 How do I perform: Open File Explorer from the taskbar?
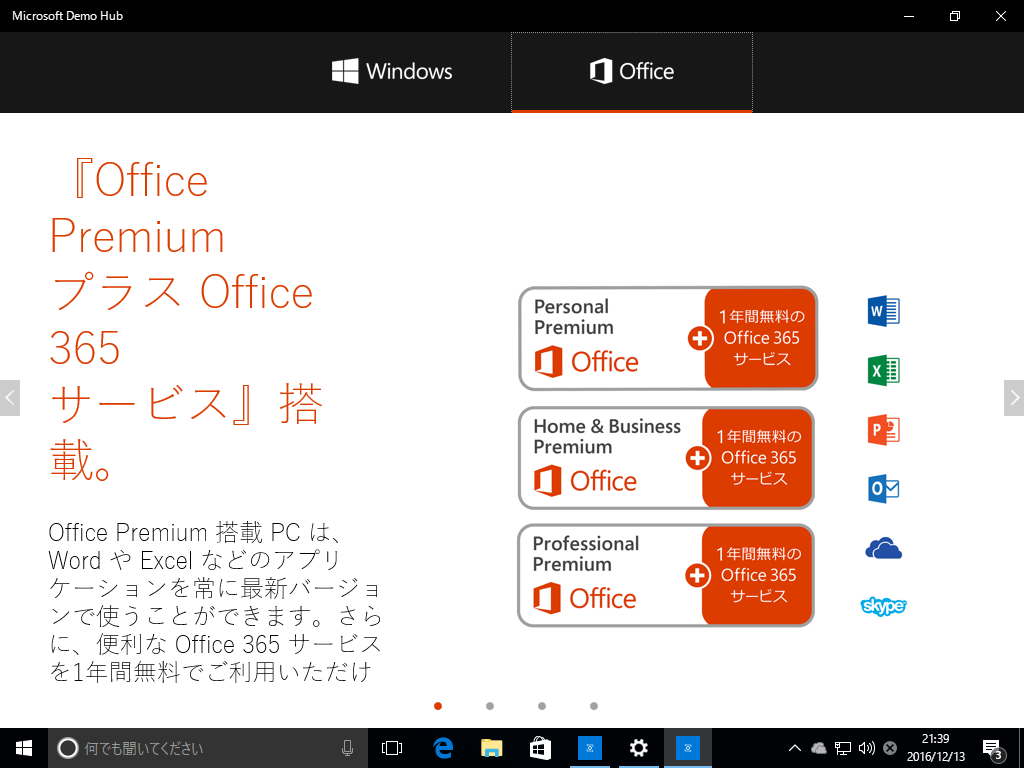pos(492,748)
